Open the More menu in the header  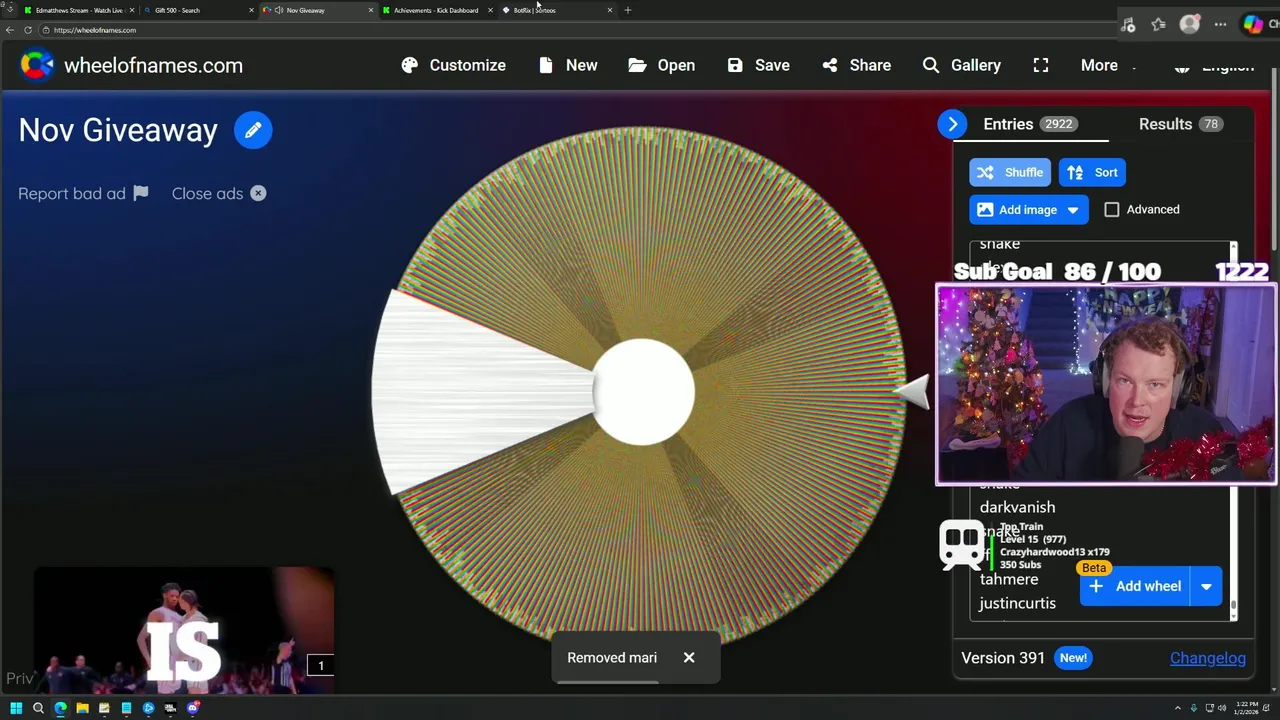point(1099,65)
